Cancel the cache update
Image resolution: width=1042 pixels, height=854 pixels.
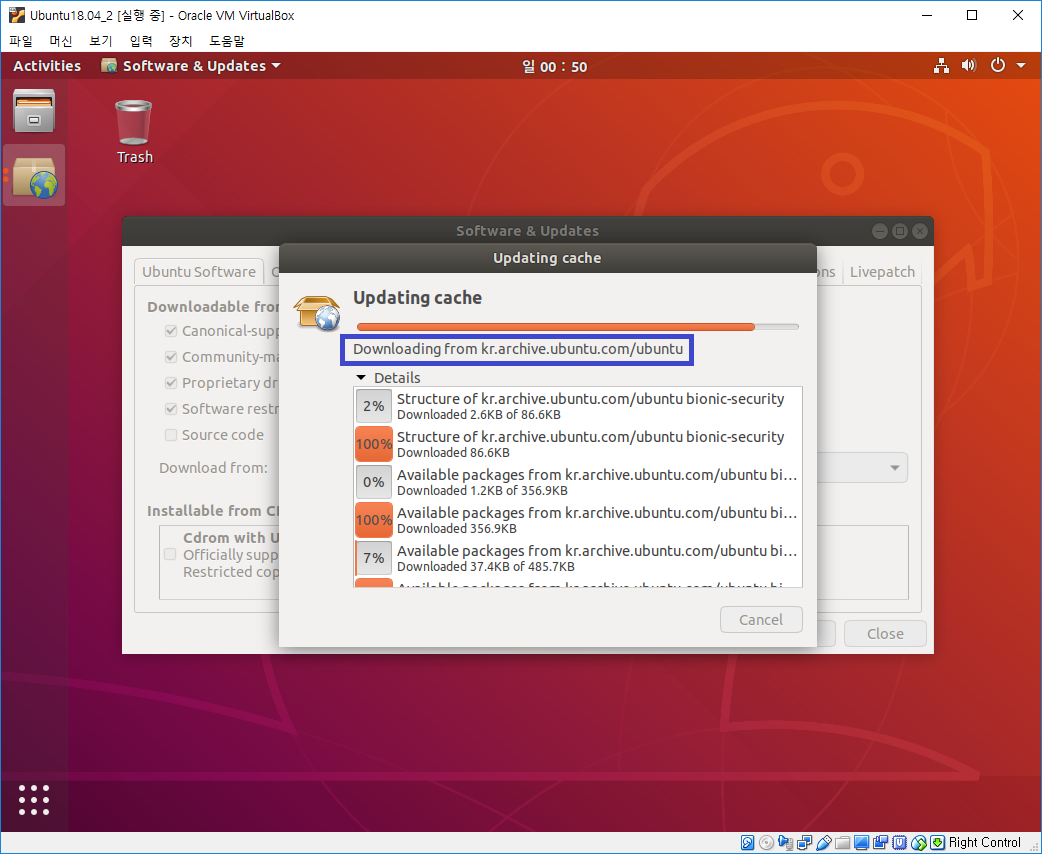[761, 619]
